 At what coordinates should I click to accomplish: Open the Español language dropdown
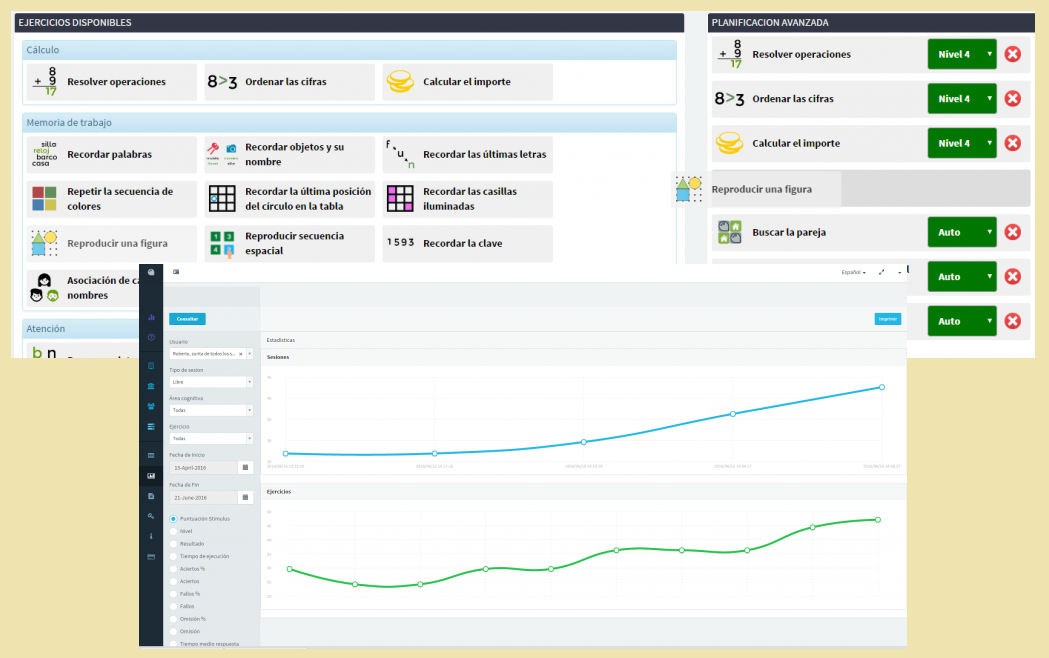click(854, 272)
